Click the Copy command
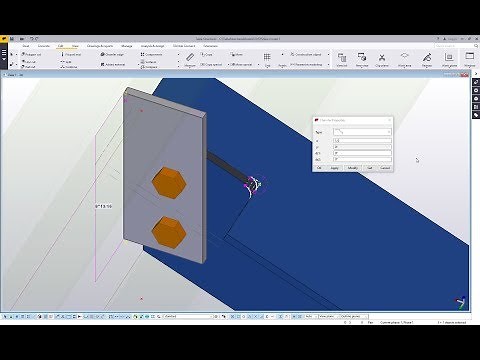Viewport: 480px width, 360px height. (x=207, y=54)
